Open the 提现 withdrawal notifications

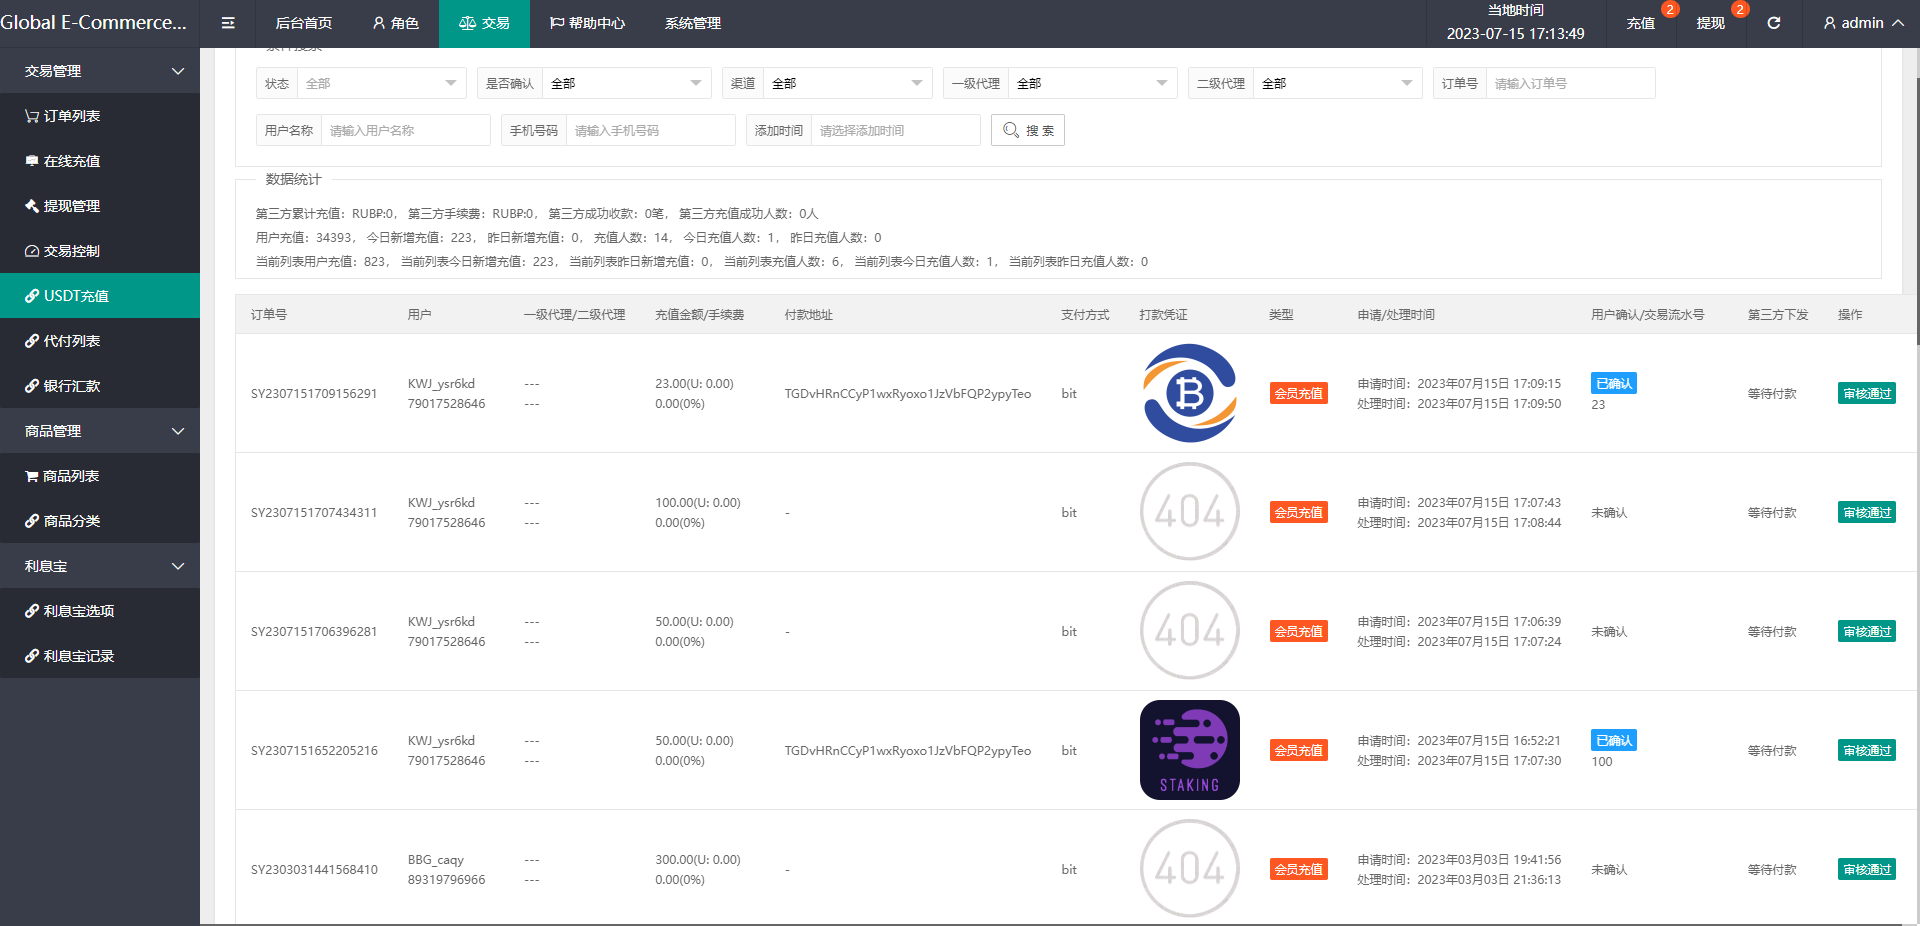(x=1711, y=23)
